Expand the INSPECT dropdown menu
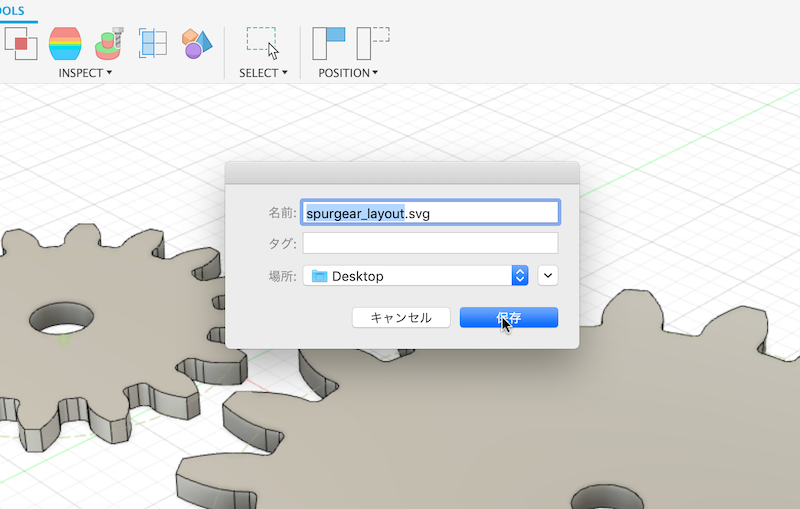 coord(85,73)
